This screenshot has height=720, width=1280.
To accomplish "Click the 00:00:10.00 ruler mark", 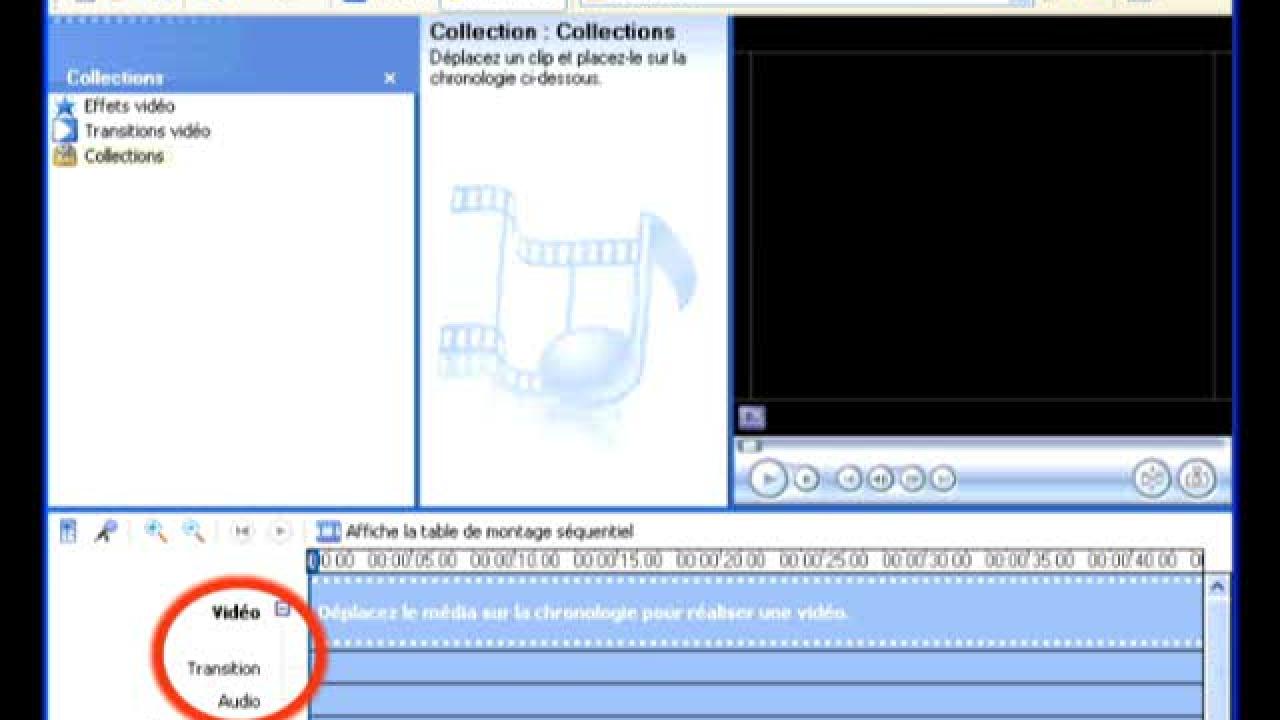I will 515,561.
